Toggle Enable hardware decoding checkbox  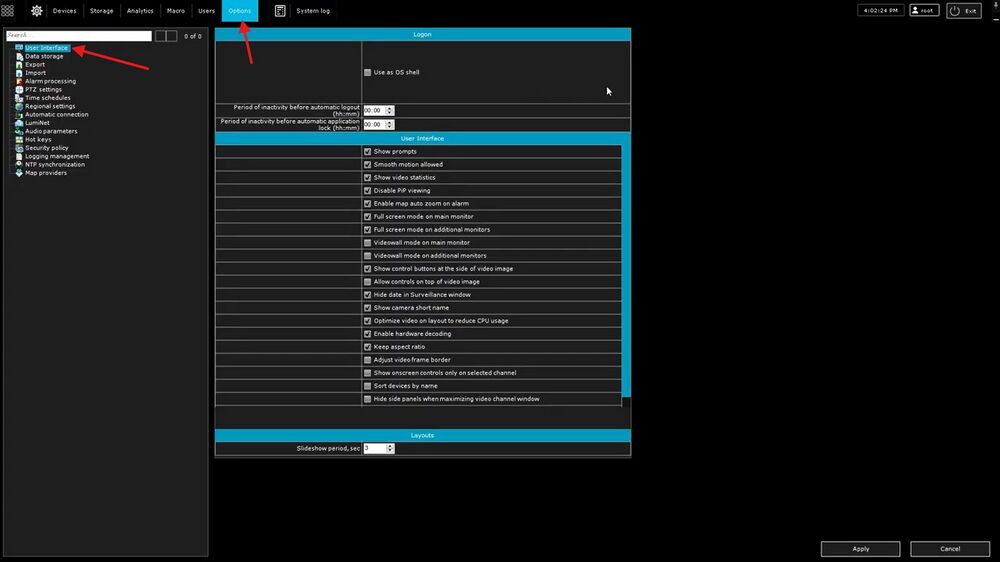click(x=367, y=334)
